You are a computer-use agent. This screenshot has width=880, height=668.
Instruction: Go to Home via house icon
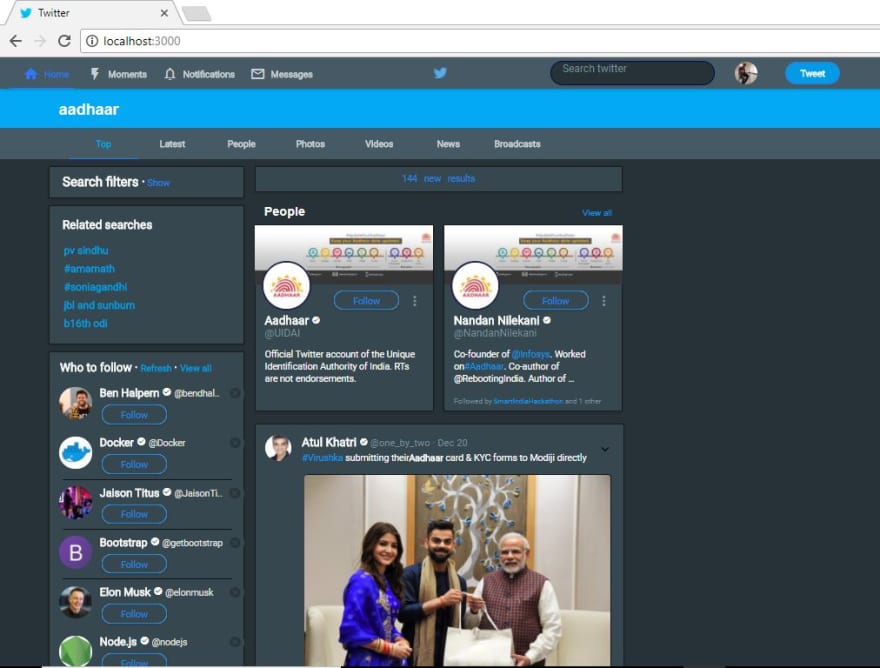coord(31,74)
